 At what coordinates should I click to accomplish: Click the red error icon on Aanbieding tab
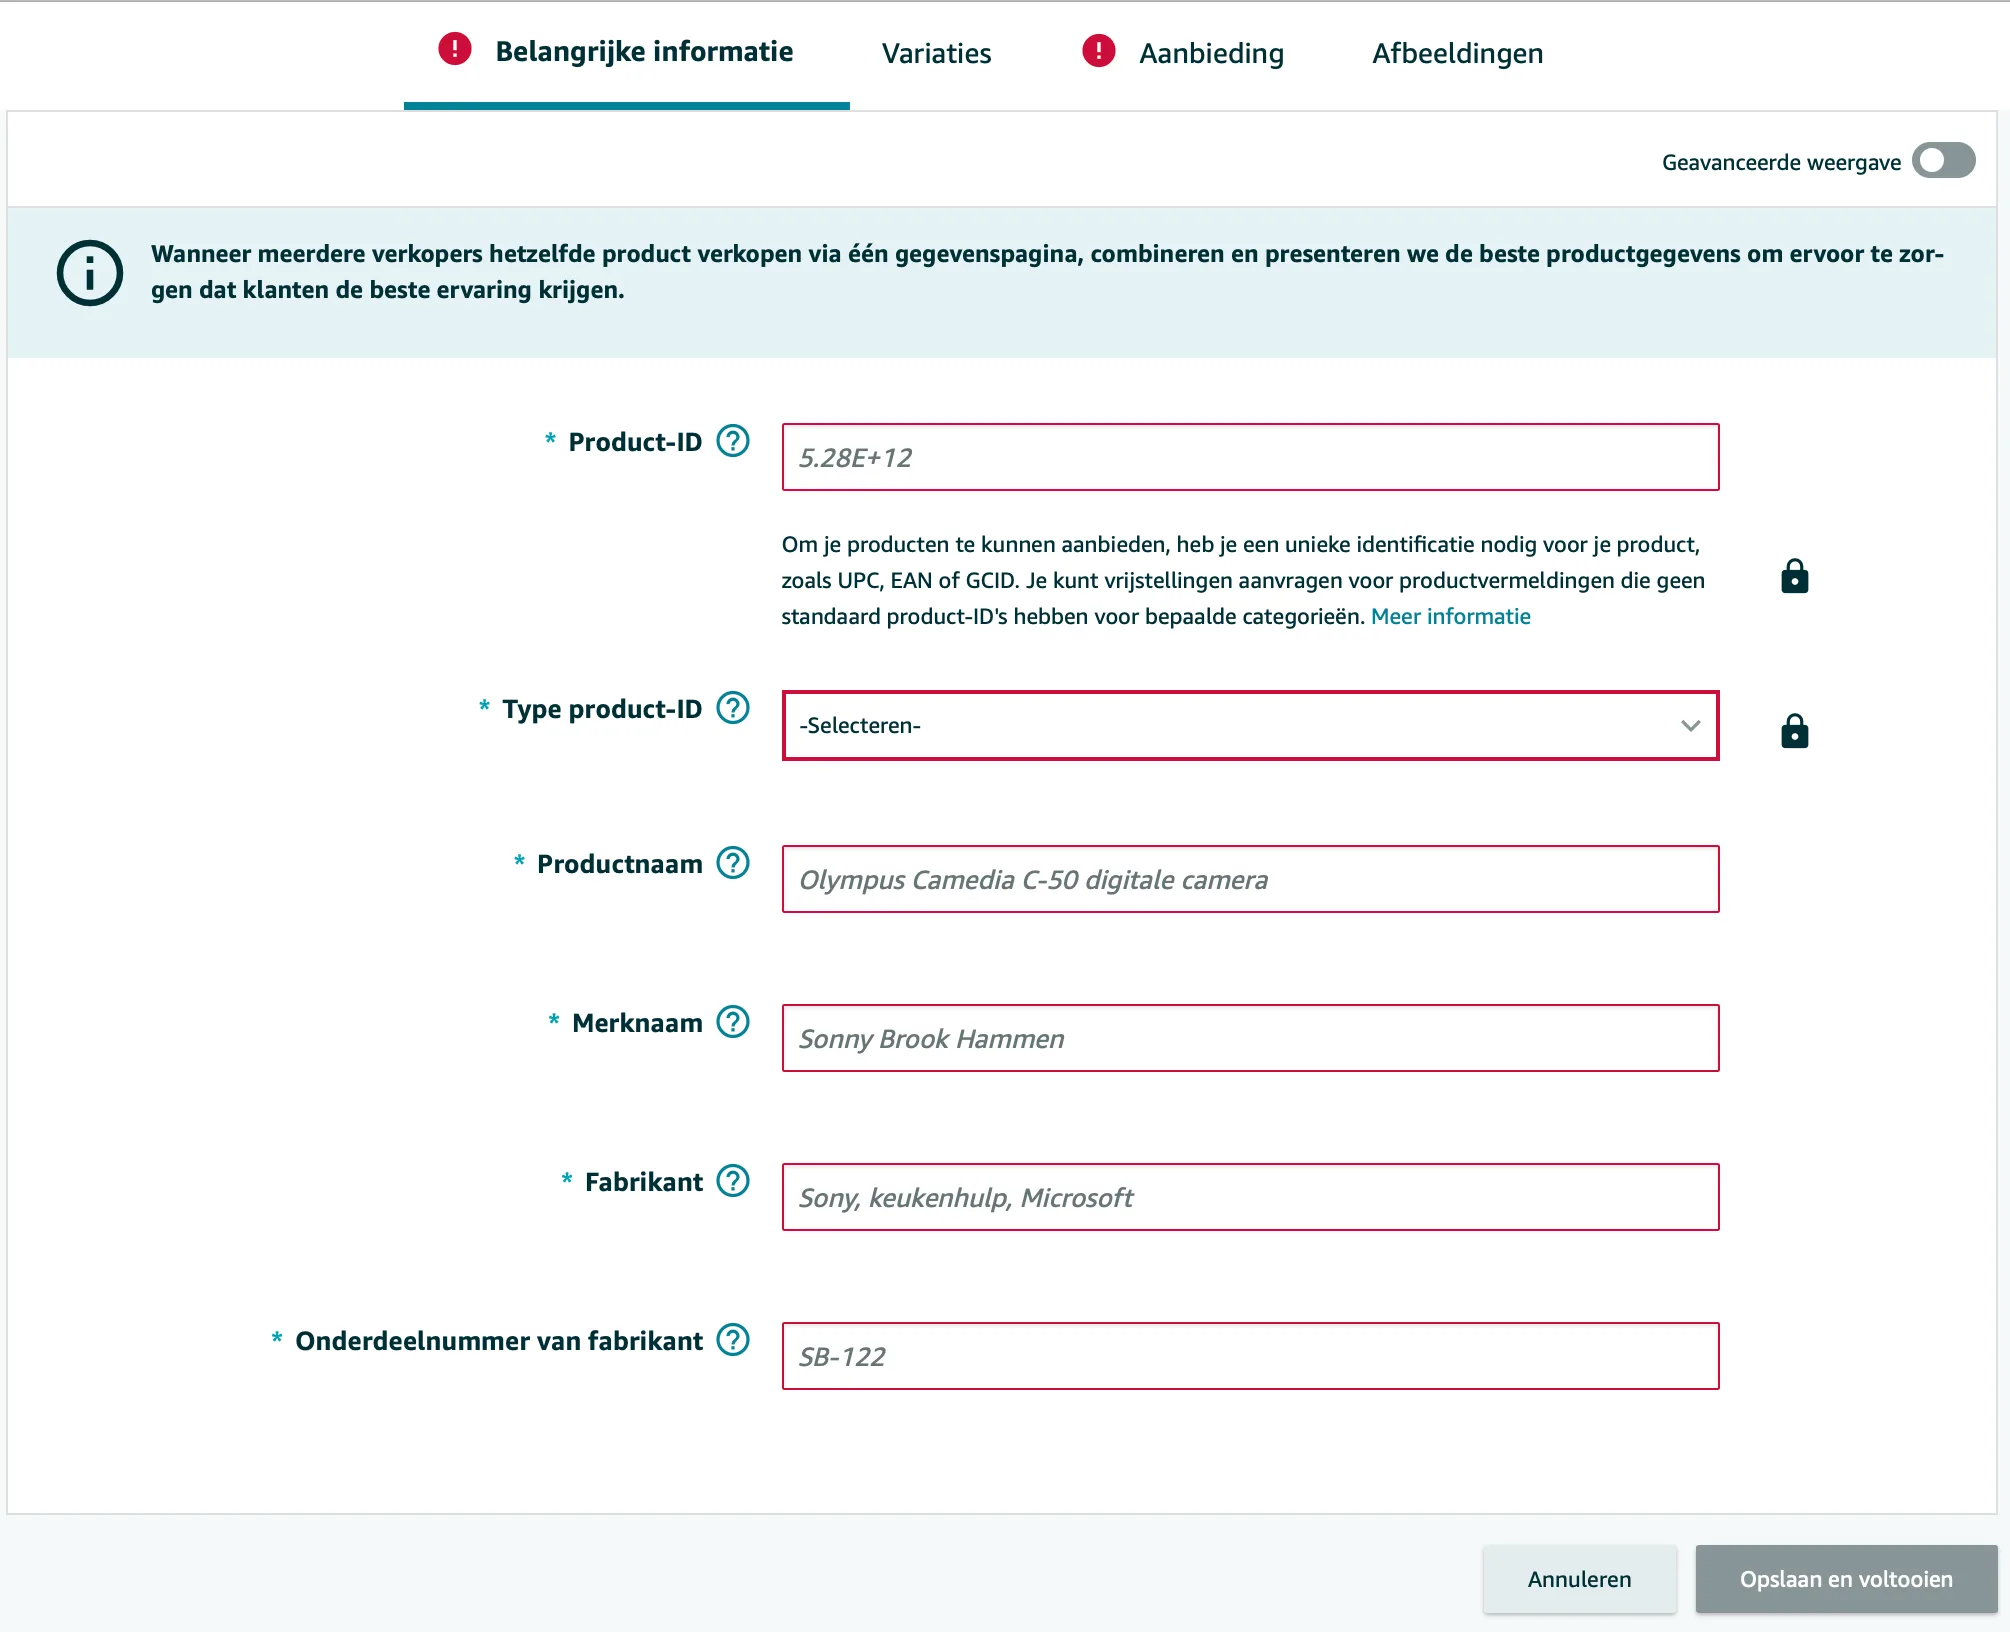[1099, 51]
